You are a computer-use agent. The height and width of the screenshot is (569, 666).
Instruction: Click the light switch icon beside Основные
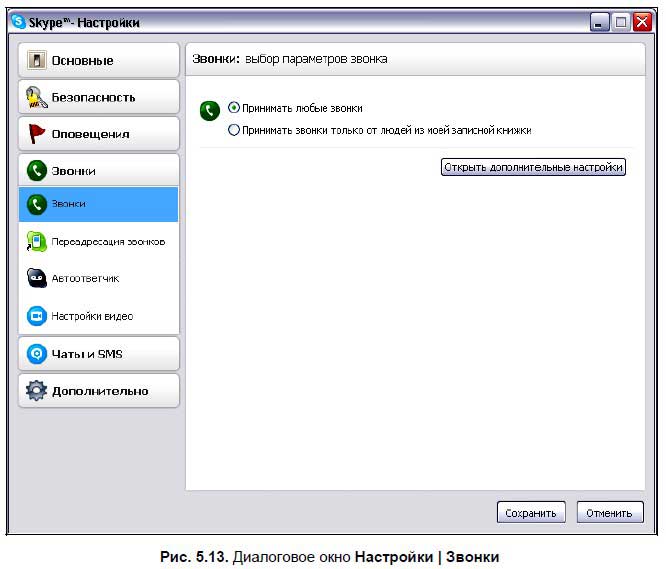coord(37,60)
